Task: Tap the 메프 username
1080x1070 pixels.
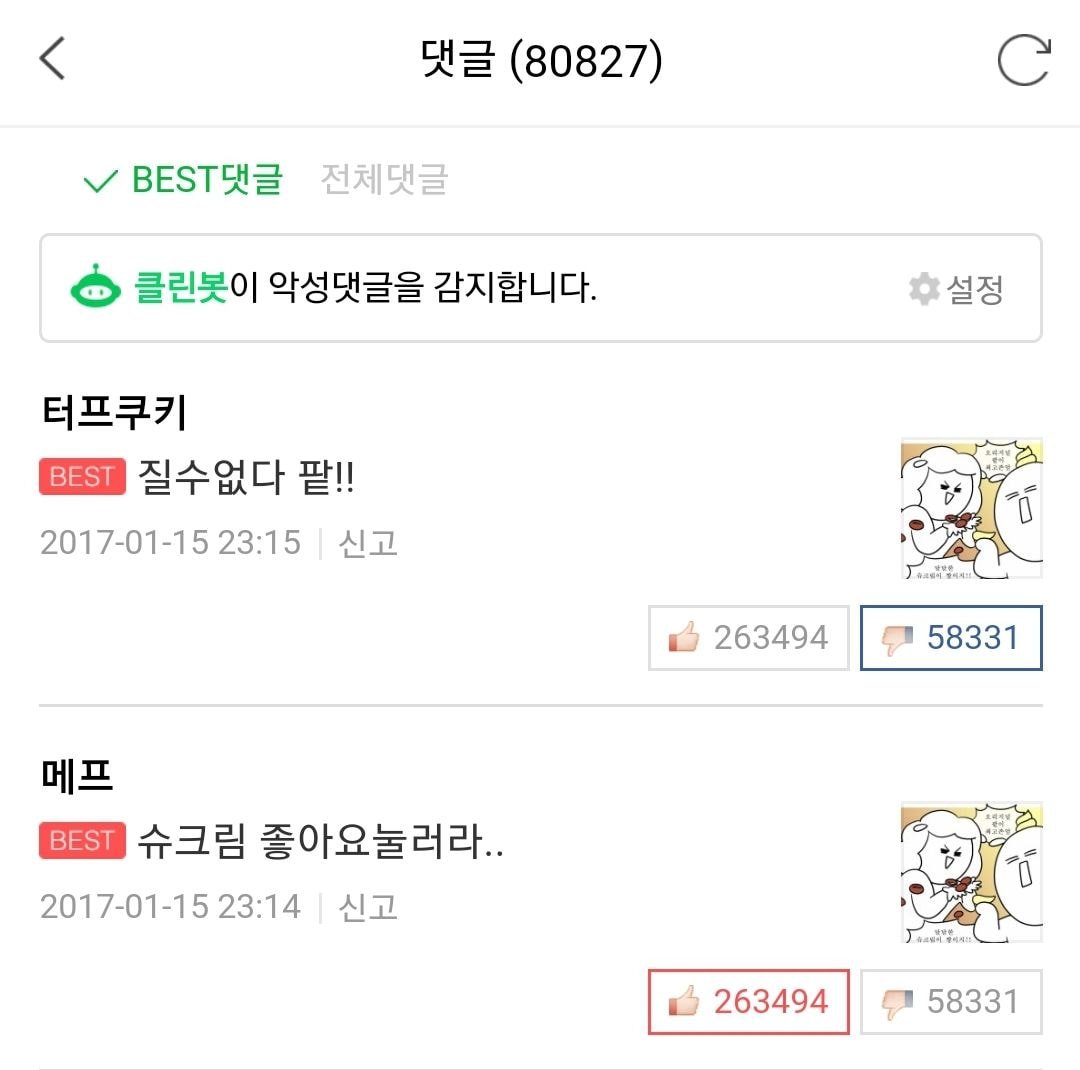Action: pyautogui.click(x=78, y=776)
